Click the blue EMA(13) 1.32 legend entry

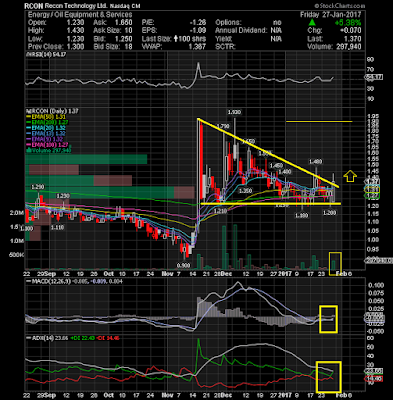pos(46,134)
